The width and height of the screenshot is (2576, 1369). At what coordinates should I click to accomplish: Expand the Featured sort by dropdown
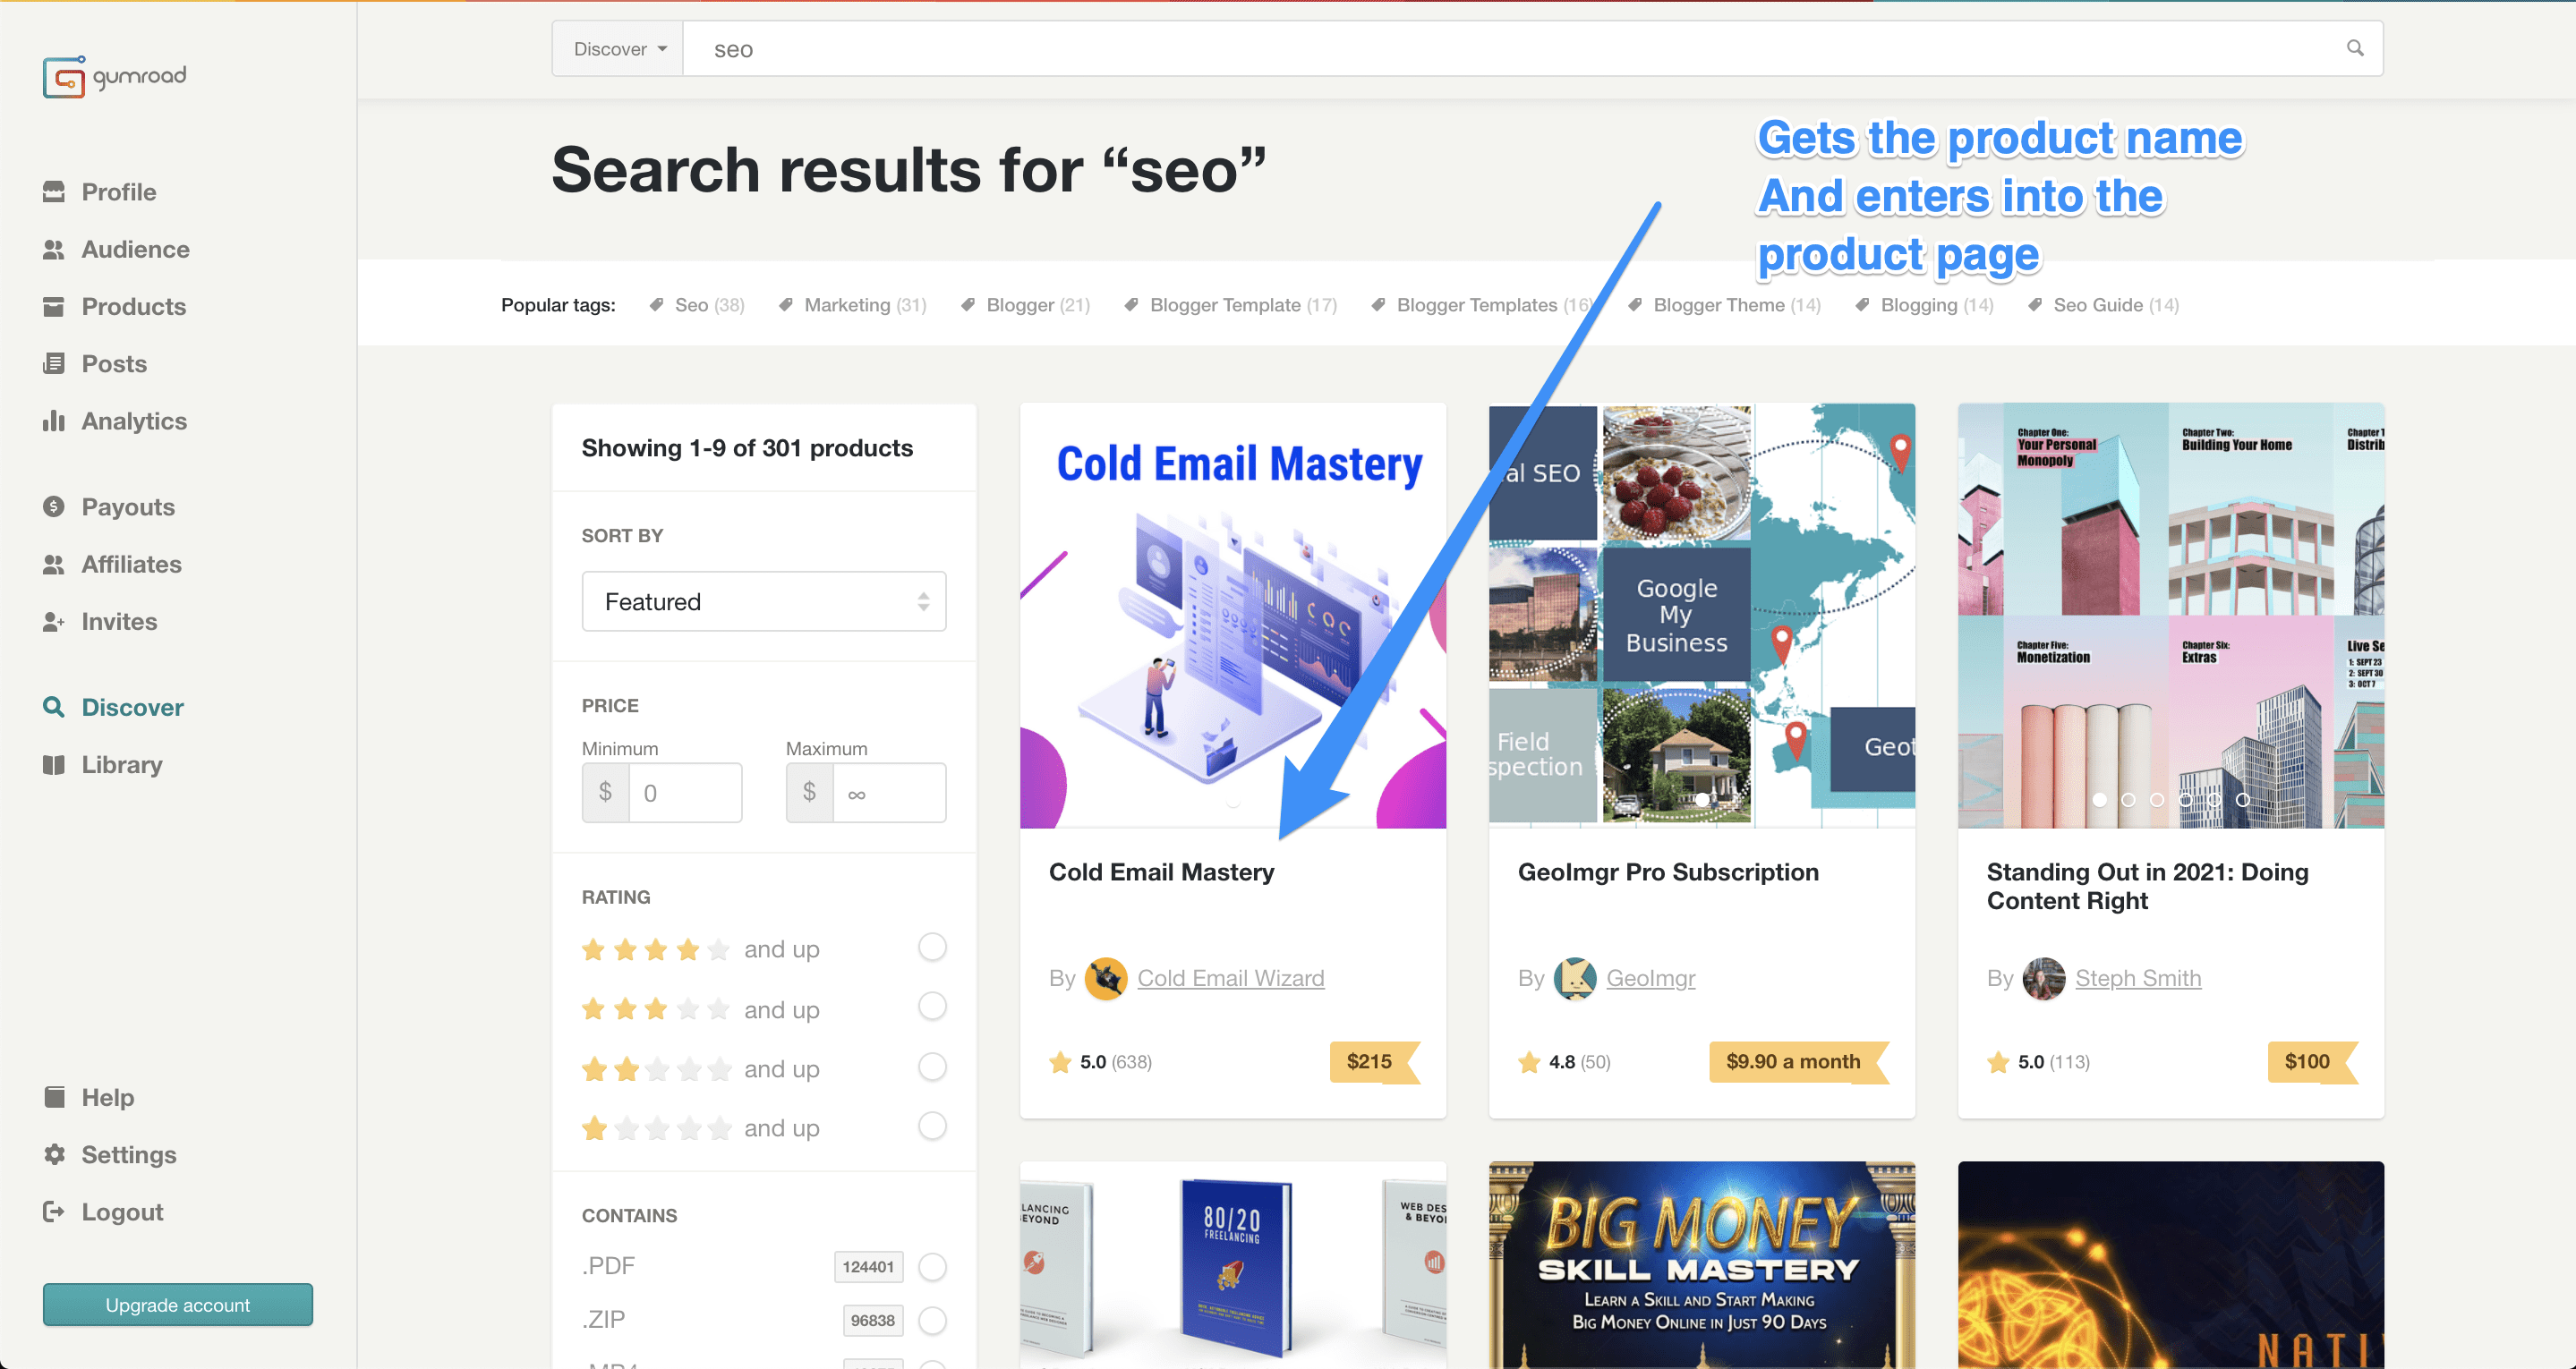pos(764,602)
